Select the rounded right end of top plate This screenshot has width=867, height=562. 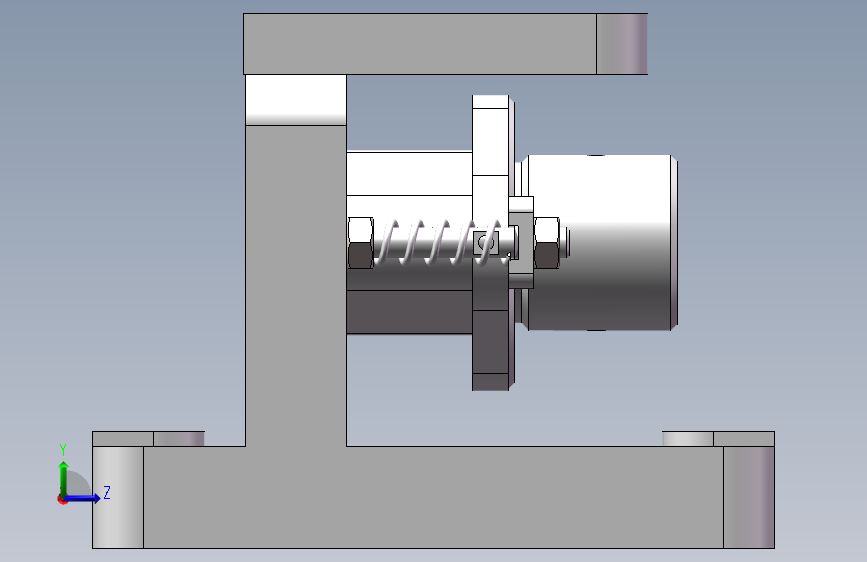coord(622,44)
